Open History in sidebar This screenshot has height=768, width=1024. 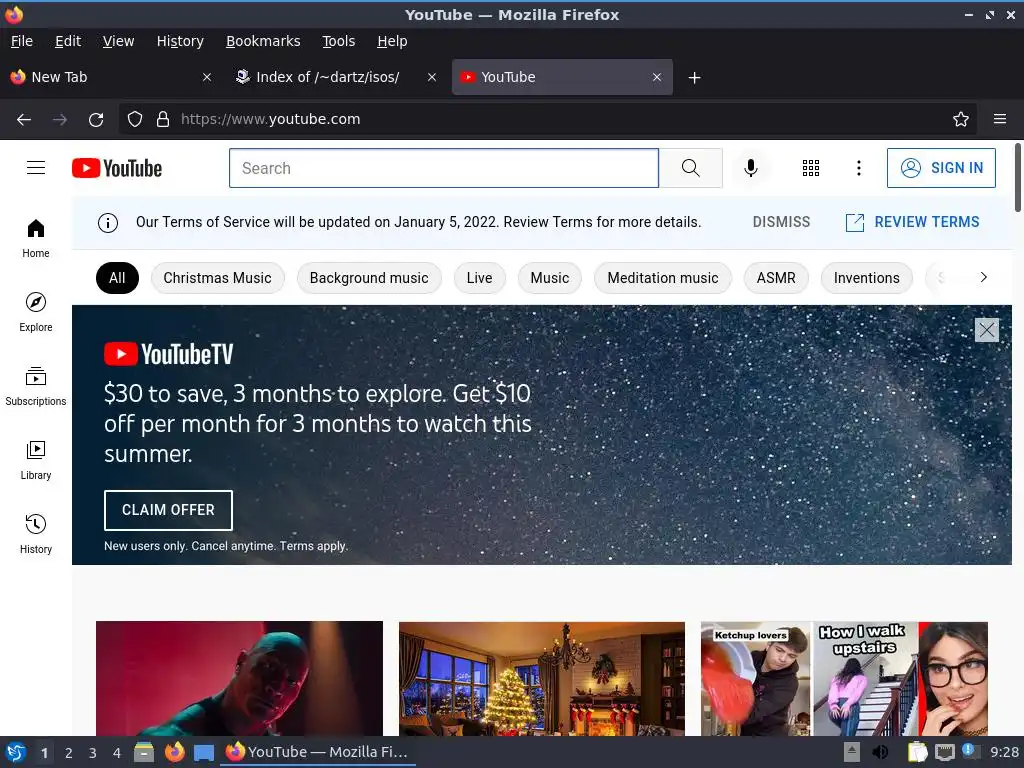(x=36, y=534)
